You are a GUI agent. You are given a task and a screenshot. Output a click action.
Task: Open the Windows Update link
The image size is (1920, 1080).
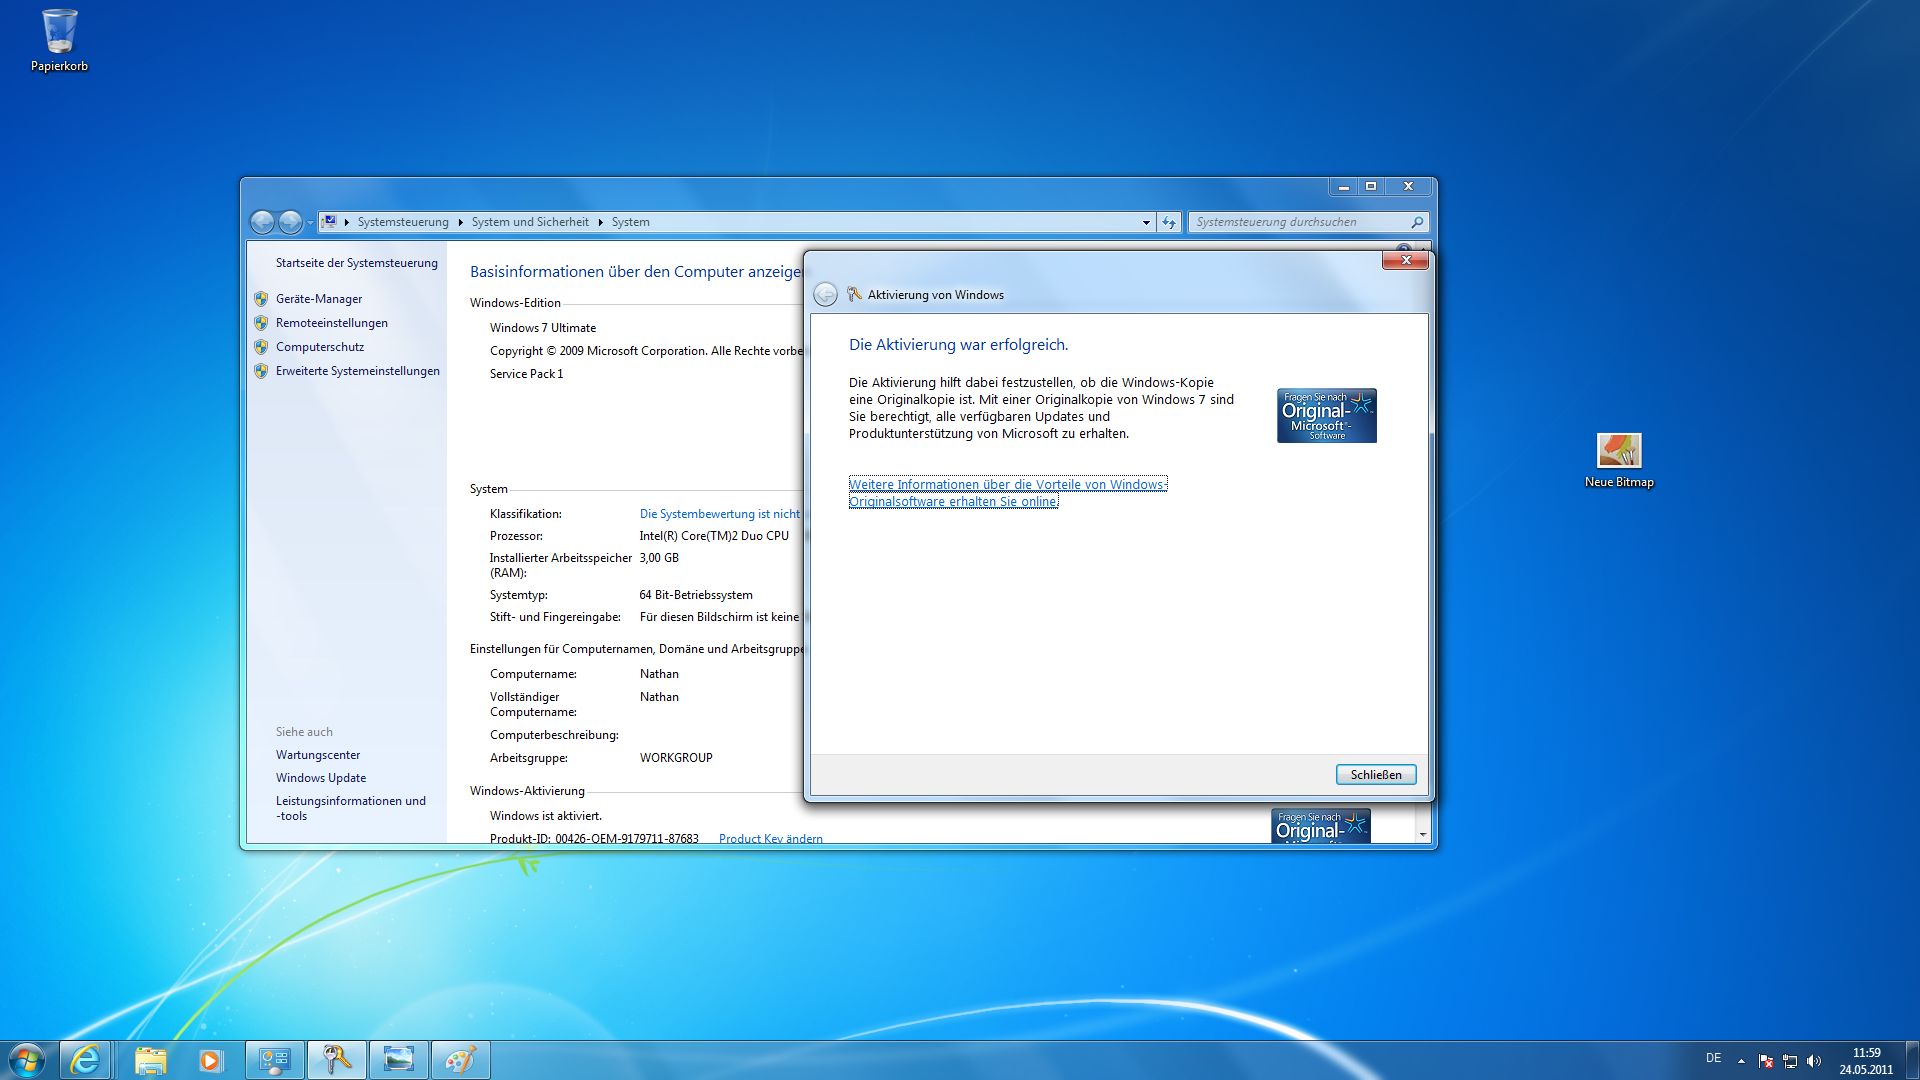coord(321,778)
